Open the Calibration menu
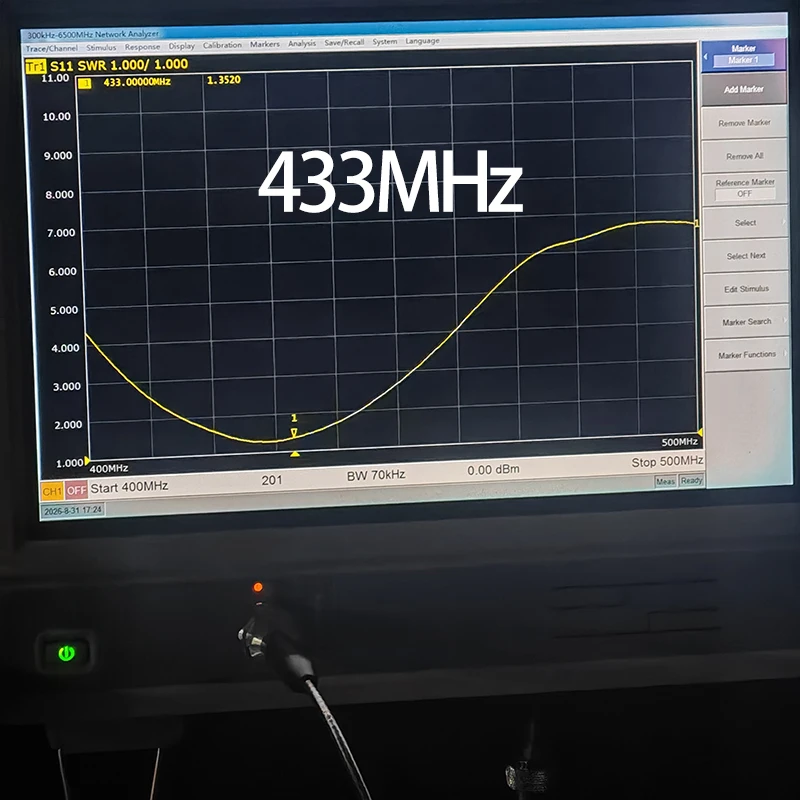This screenshot has width=800, height=800. [x=222, y=45]
